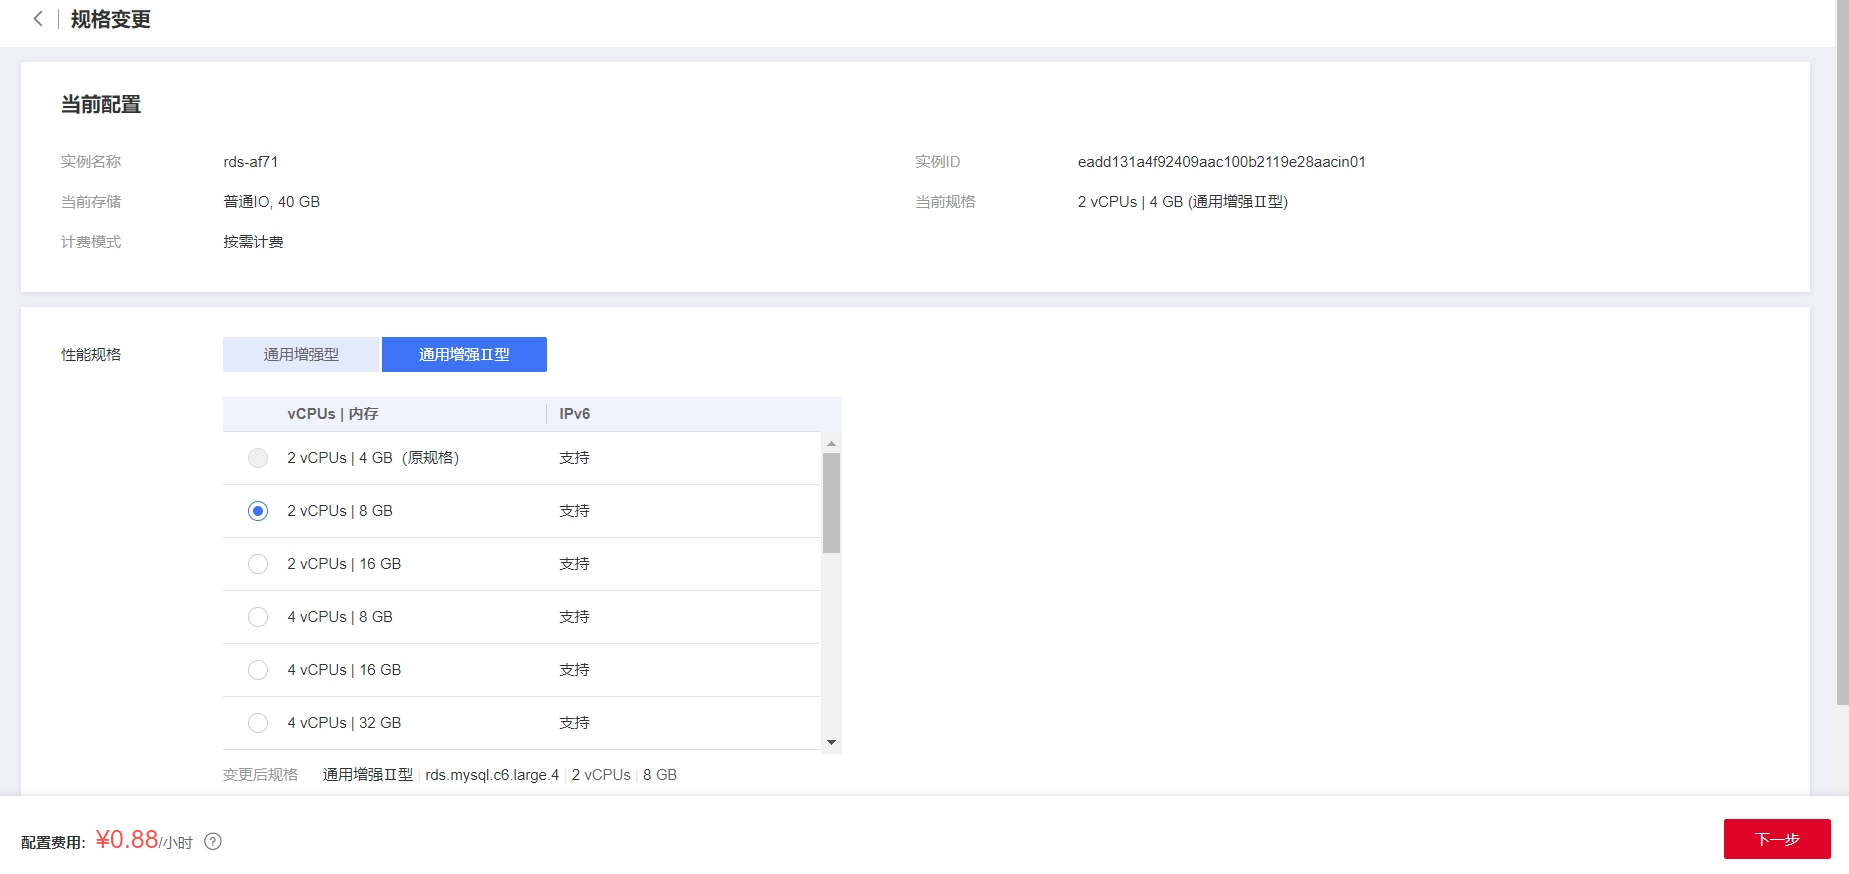Select the 2 vCPUs | 4 GB original spec radio

[258, 458]
